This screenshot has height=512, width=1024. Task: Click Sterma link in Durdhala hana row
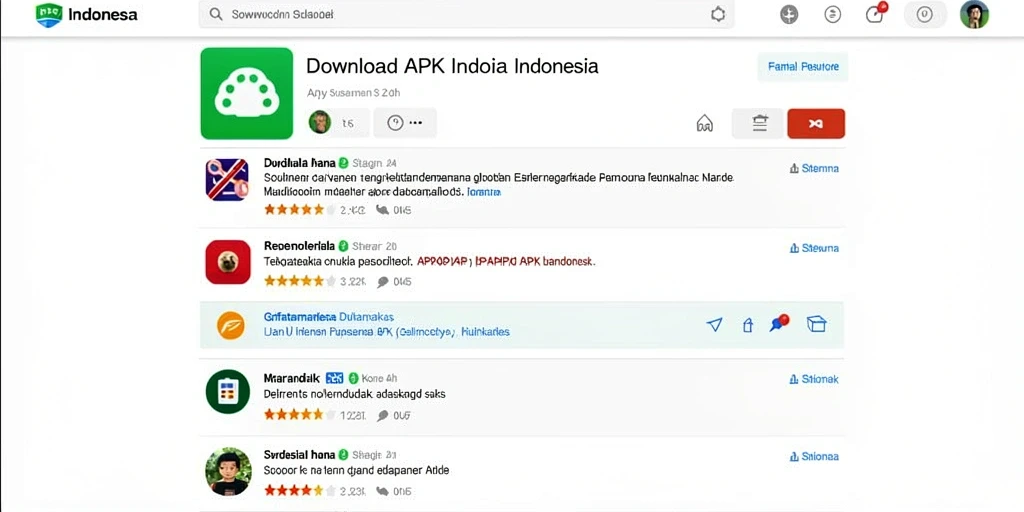814,168
